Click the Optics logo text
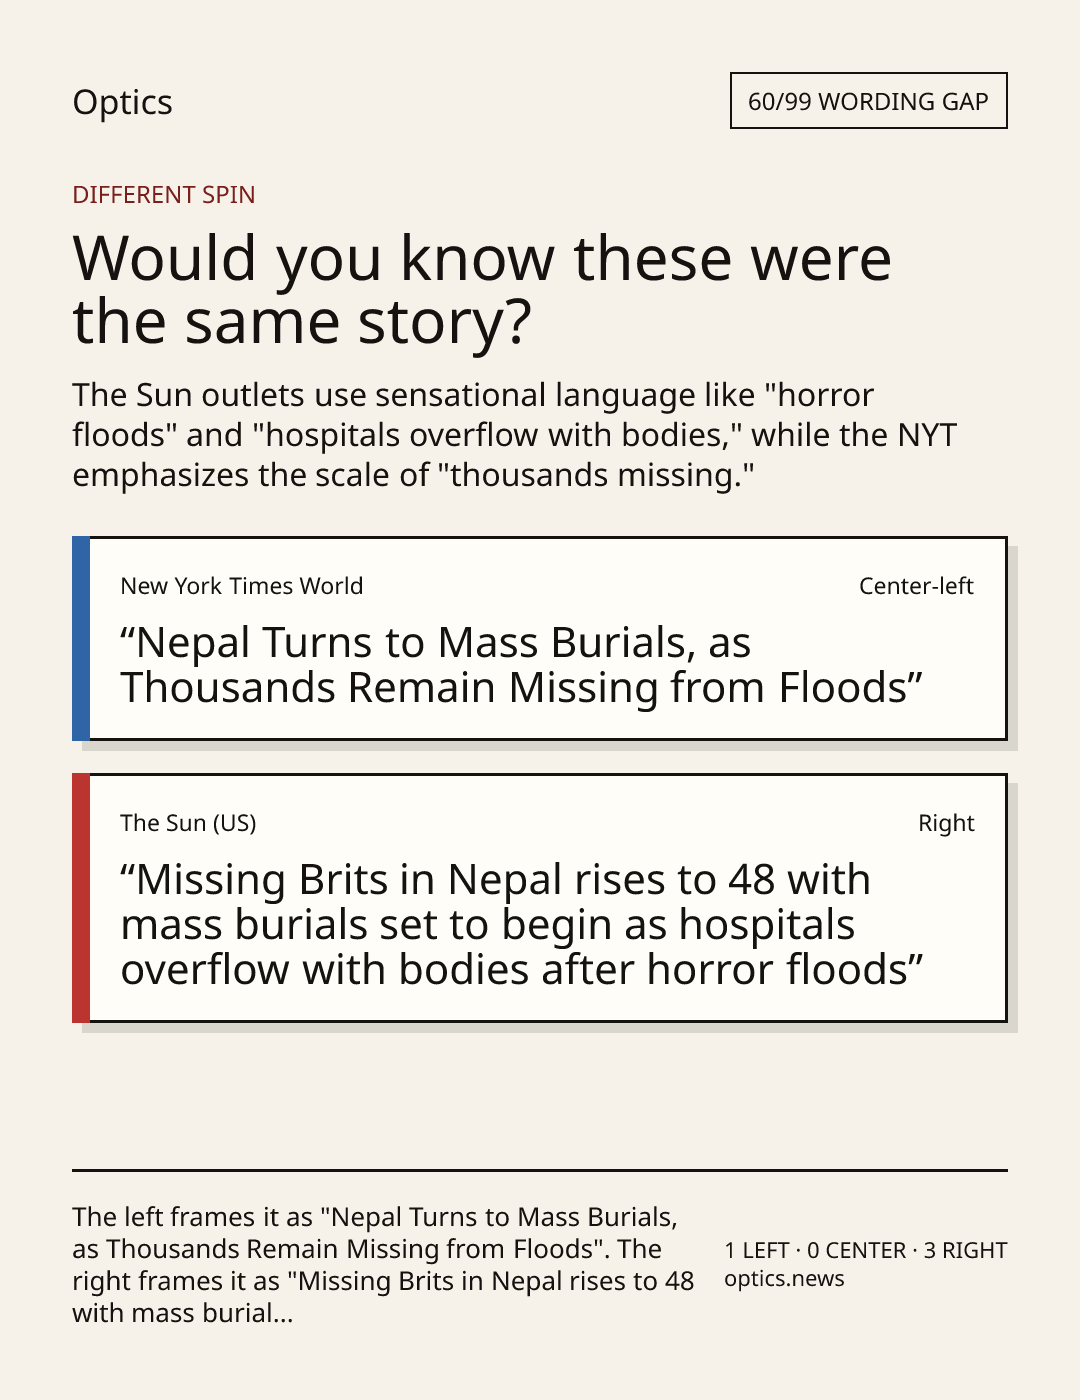Screen dimensions: 1080x1400 [122, 103]
